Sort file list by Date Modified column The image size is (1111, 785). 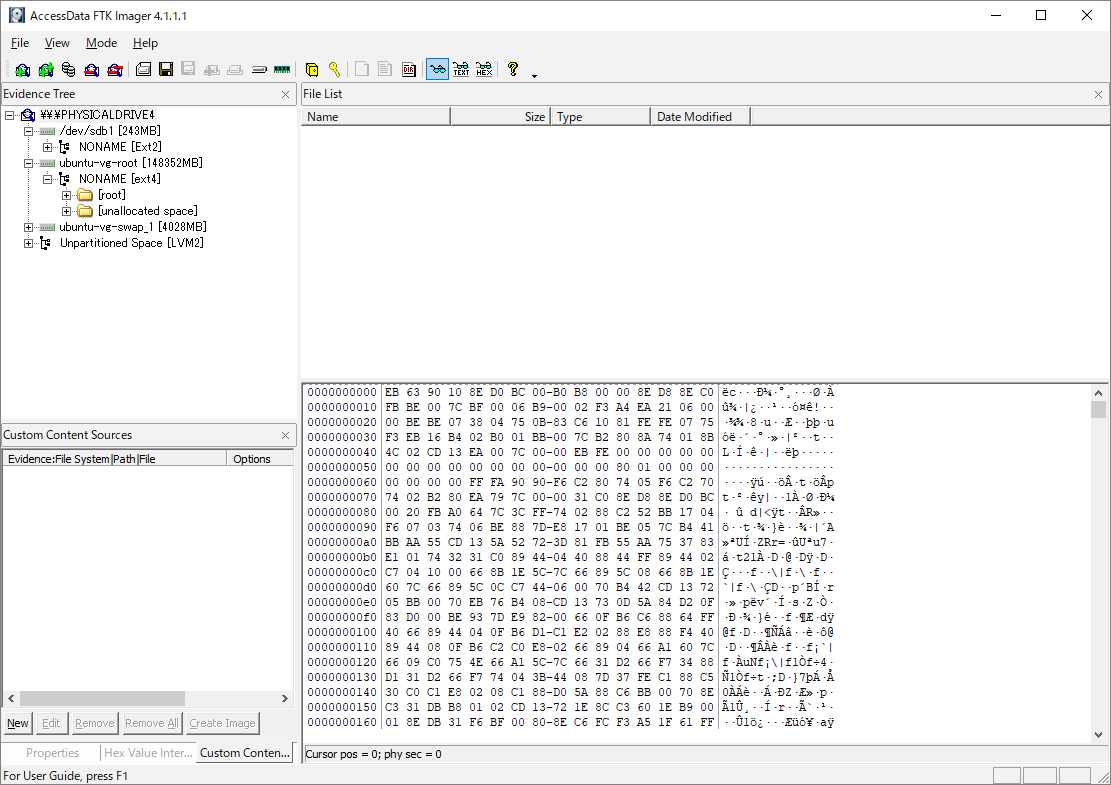[700, 117]
